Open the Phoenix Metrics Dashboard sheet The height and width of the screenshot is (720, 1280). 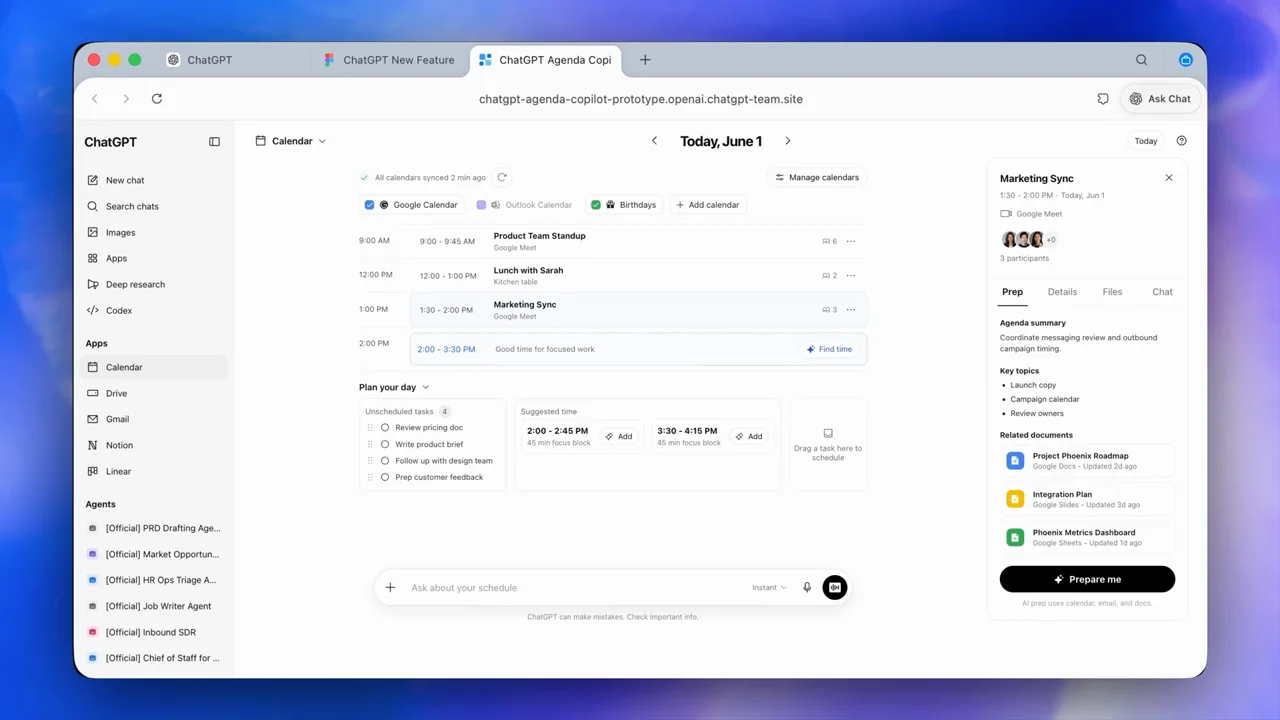pyautogui.click(x=1087, y=537)
